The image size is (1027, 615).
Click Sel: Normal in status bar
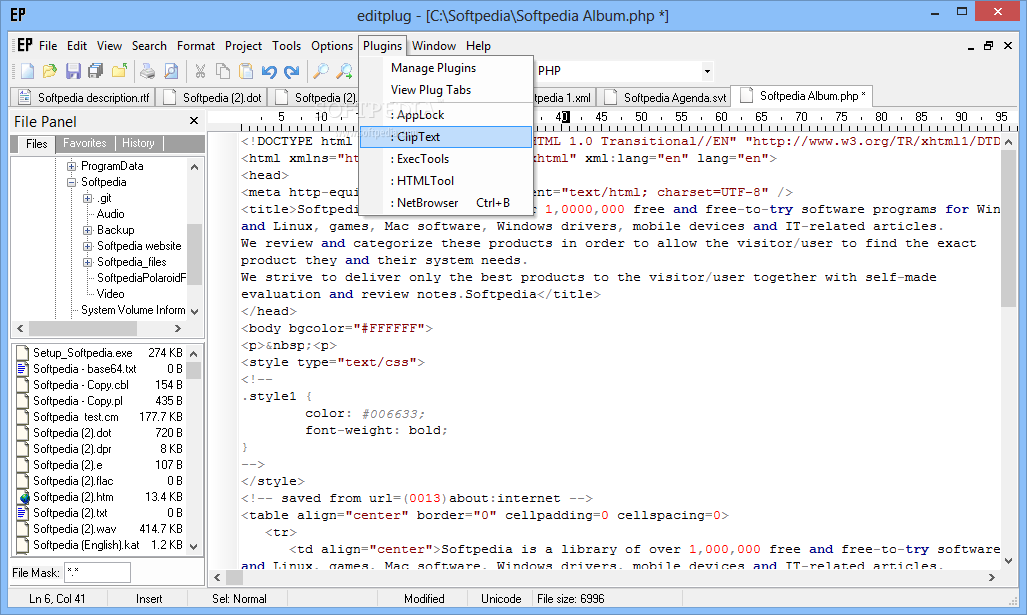click(239, 599)
